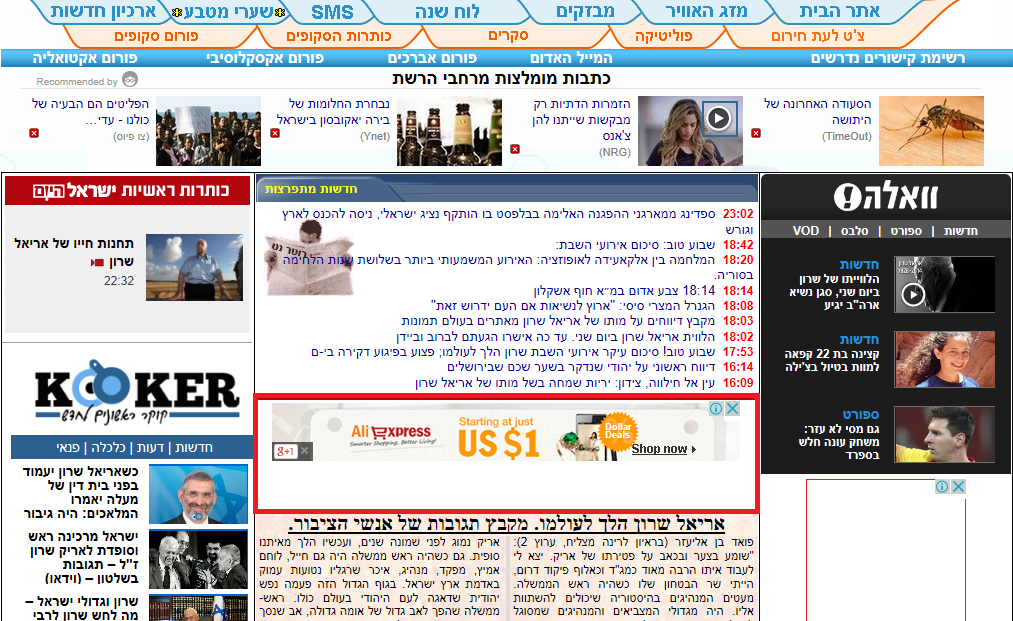The height and width of the screenshot is (621, 1013).
Task: Play the singer video thumbnail
Action: (718, 118)
